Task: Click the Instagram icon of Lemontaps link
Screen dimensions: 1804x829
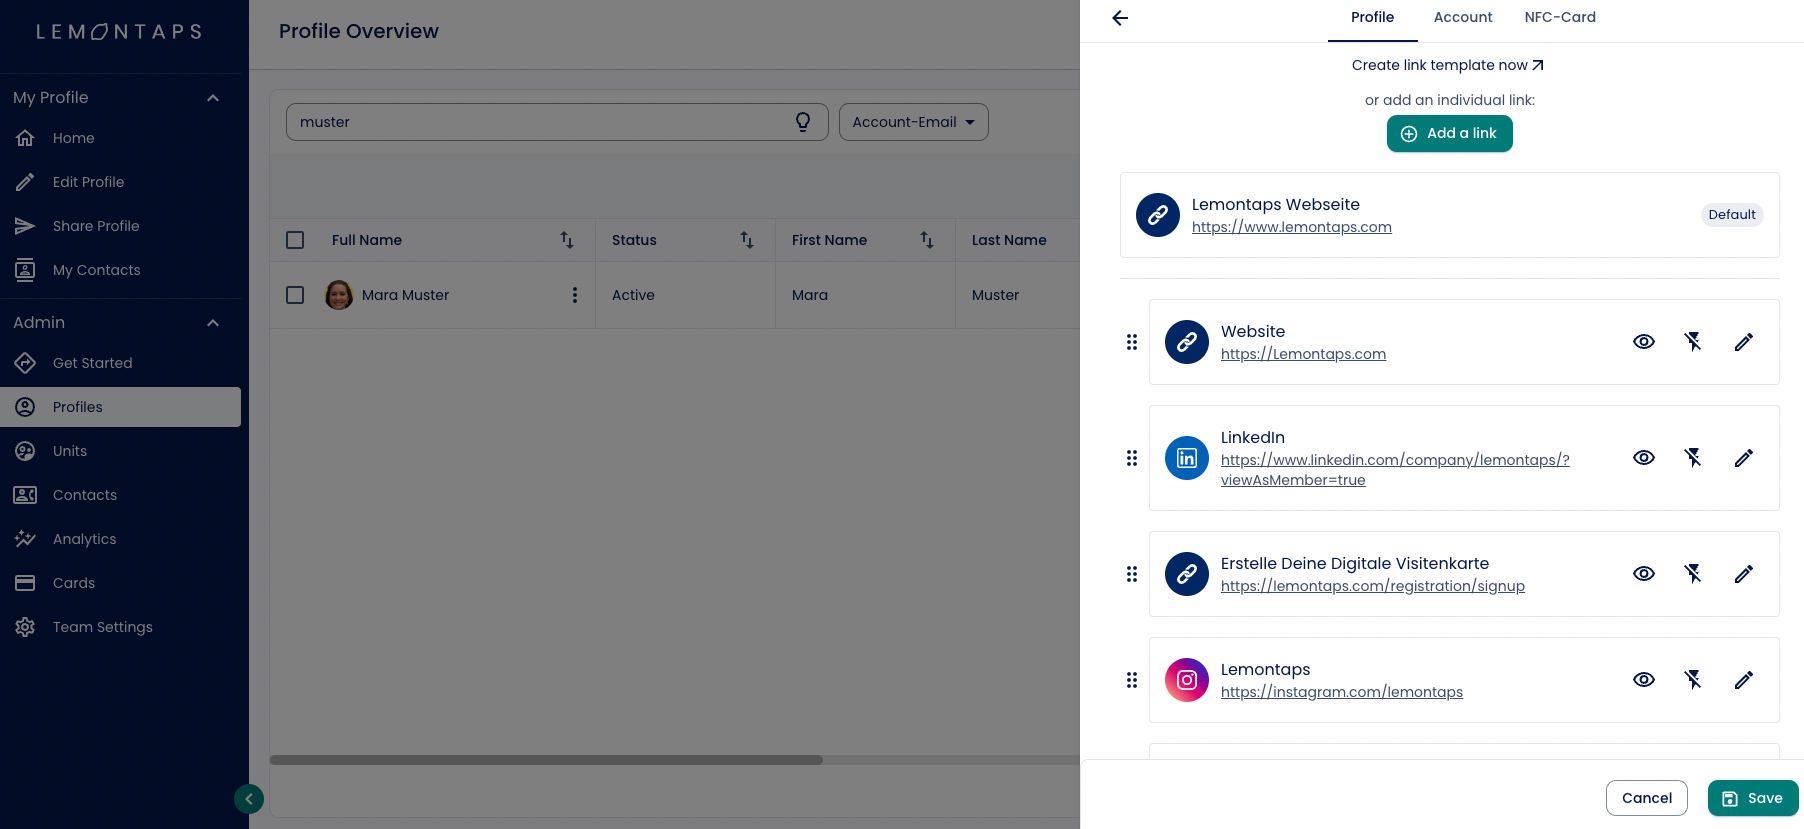Action: point(1187,680)
